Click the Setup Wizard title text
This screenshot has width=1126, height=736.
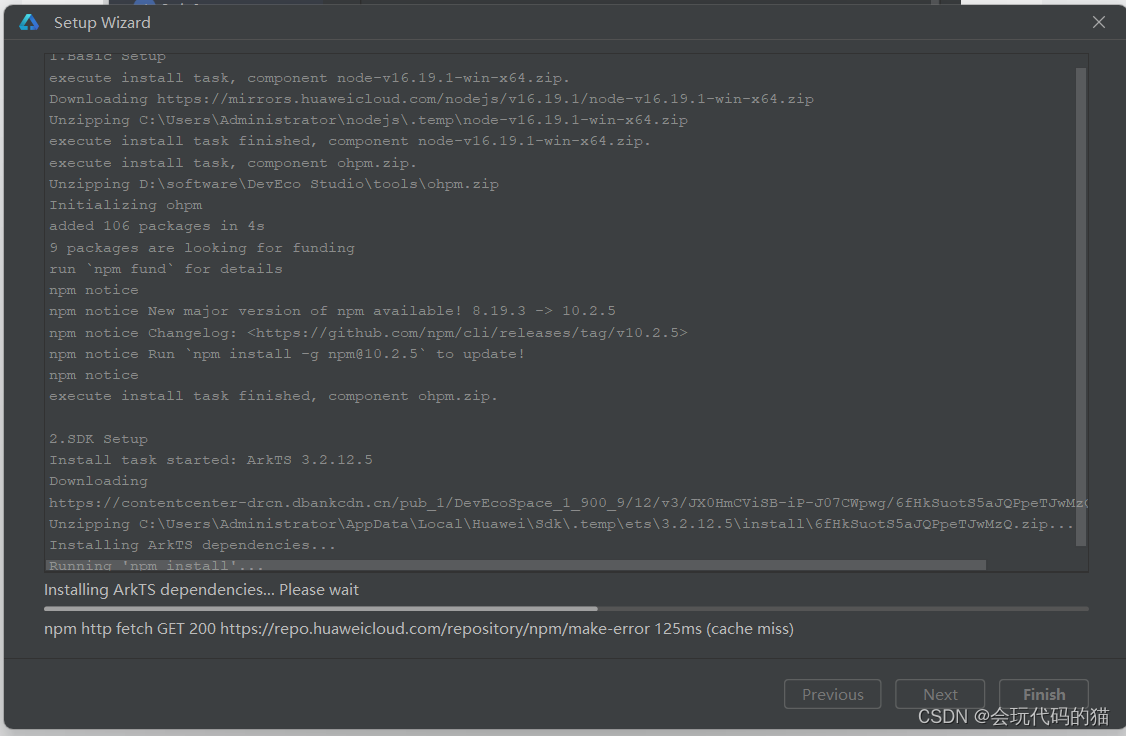click(102, 23)
